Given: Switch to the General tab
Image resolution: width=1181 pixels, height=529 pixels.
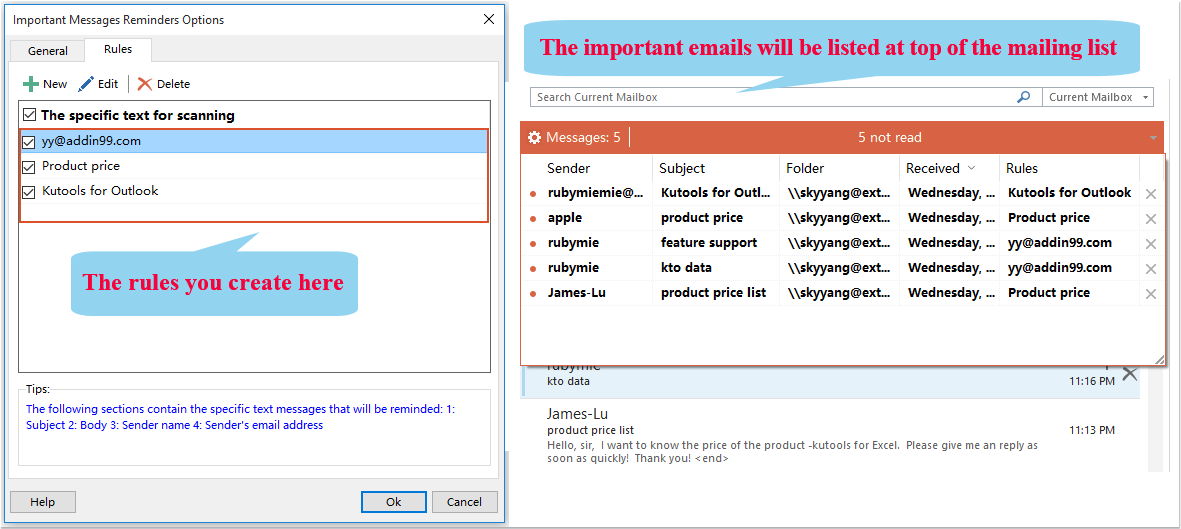Looking at the screenshot, I should 48,51.
